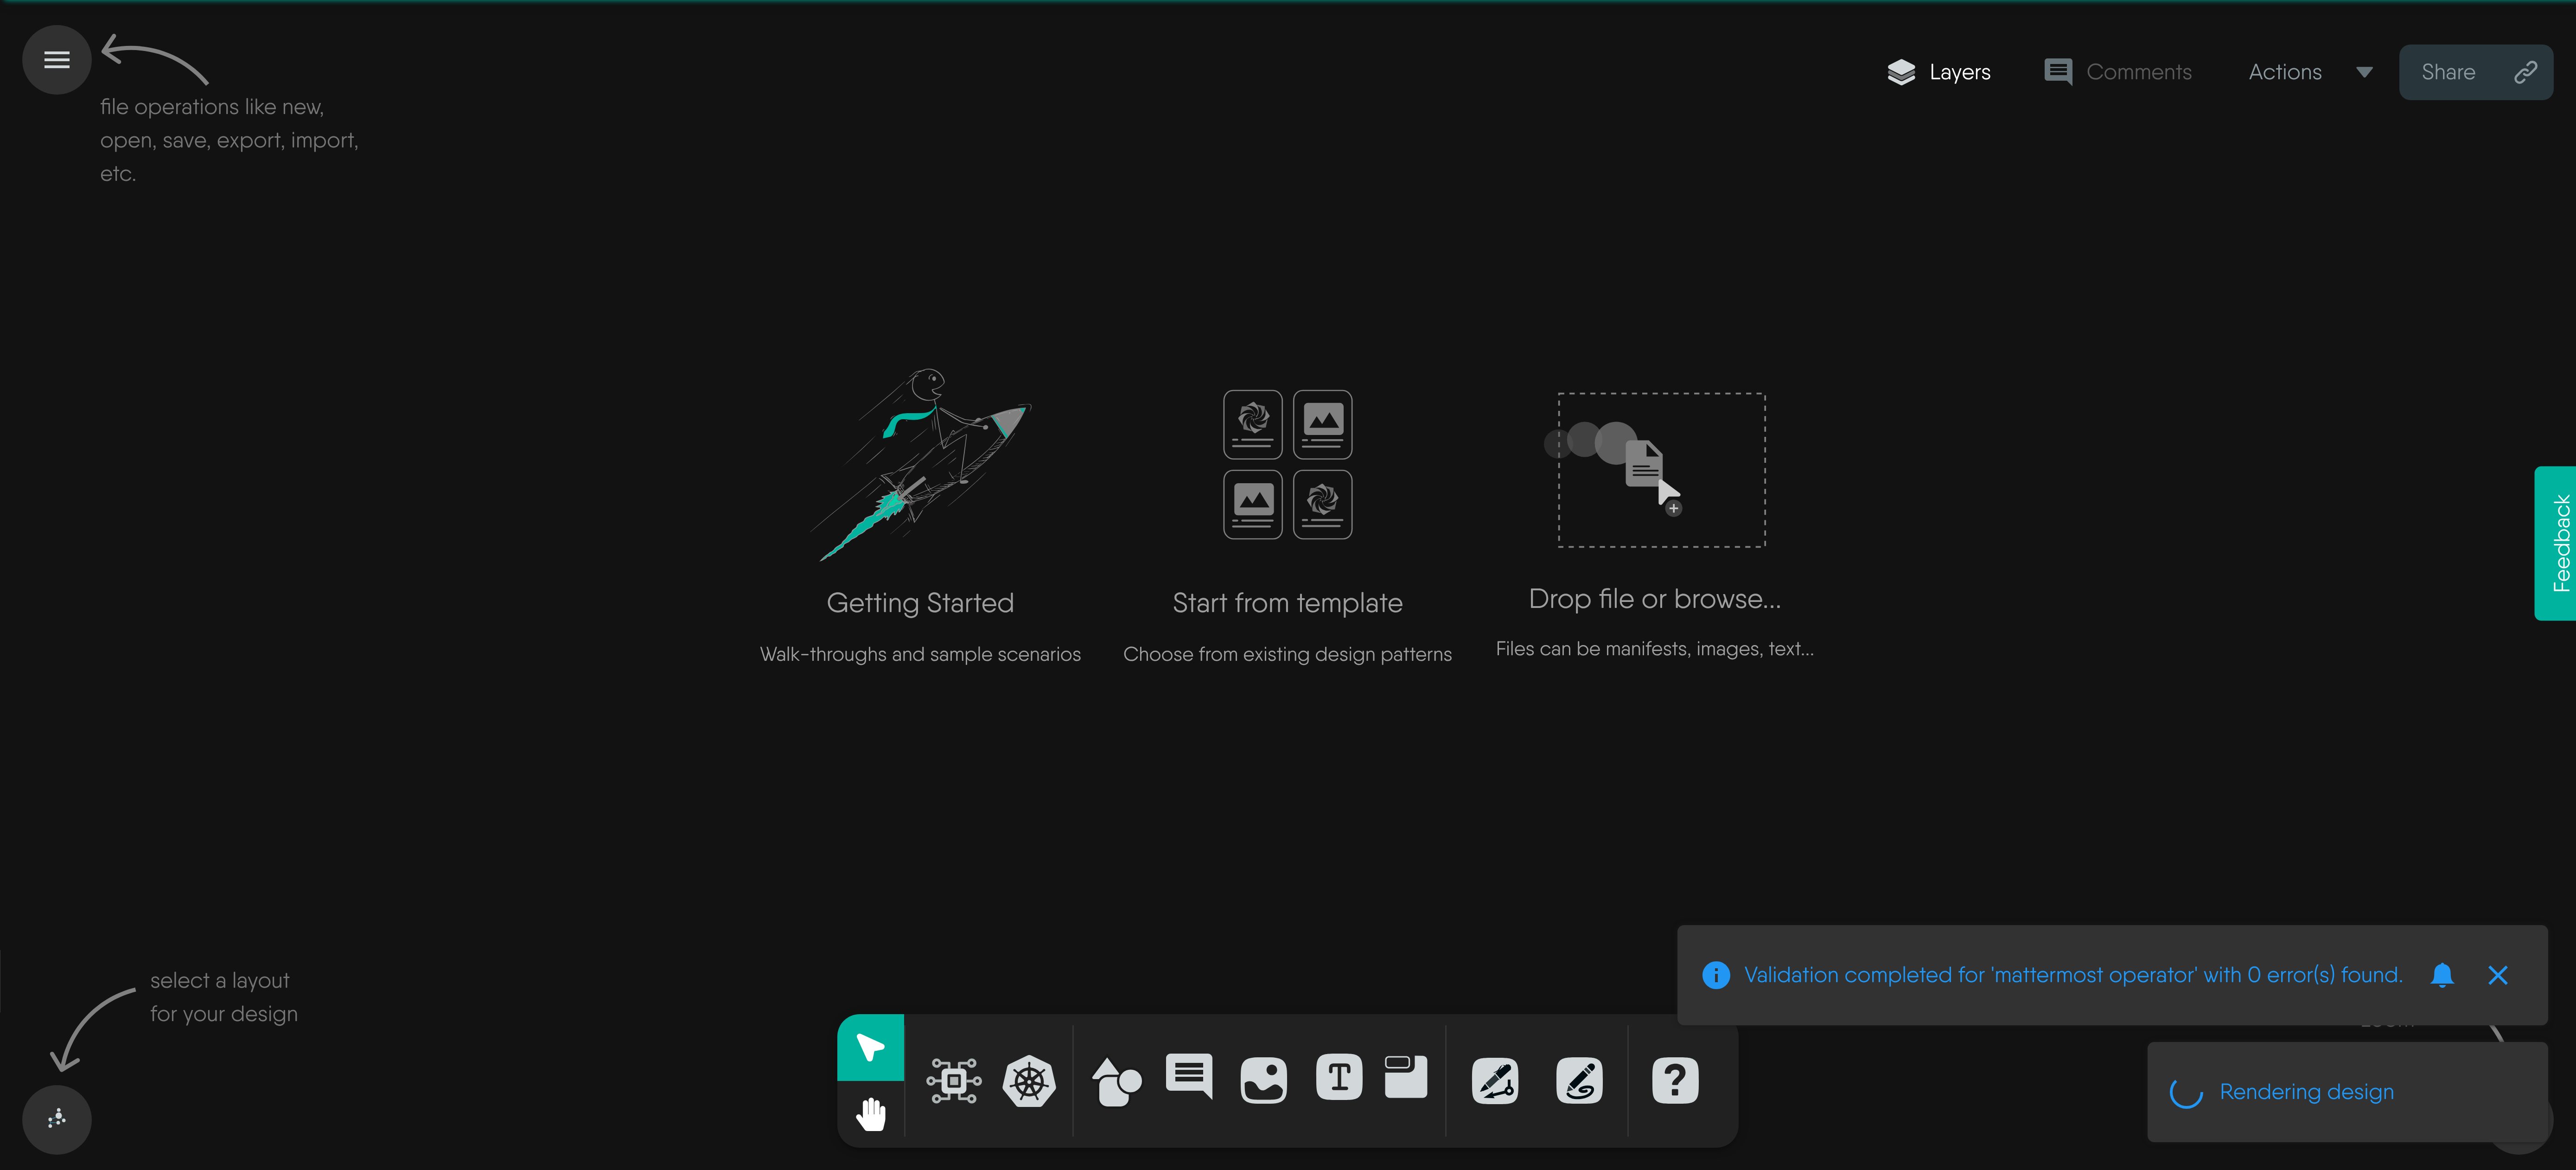Select the freehand pencil draw tool
Screen dimensions: 2576x1170
tap(1579, 1081)
